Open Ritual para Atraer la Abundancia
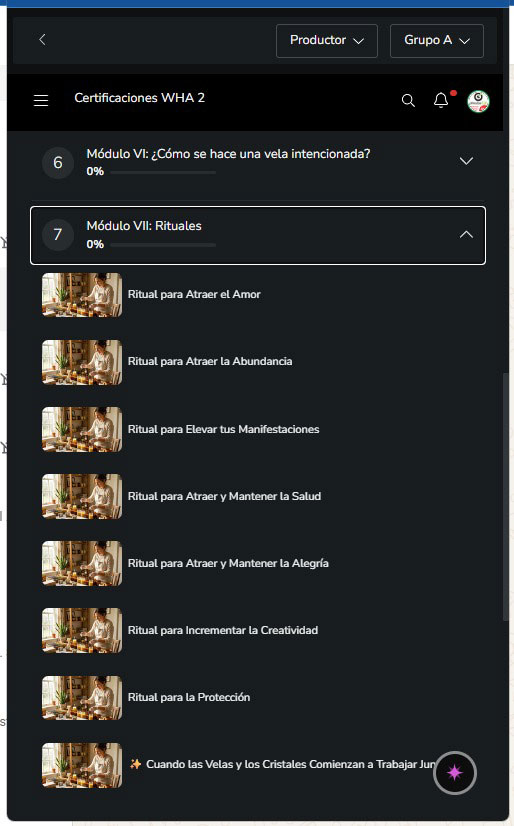 (210, 361)
